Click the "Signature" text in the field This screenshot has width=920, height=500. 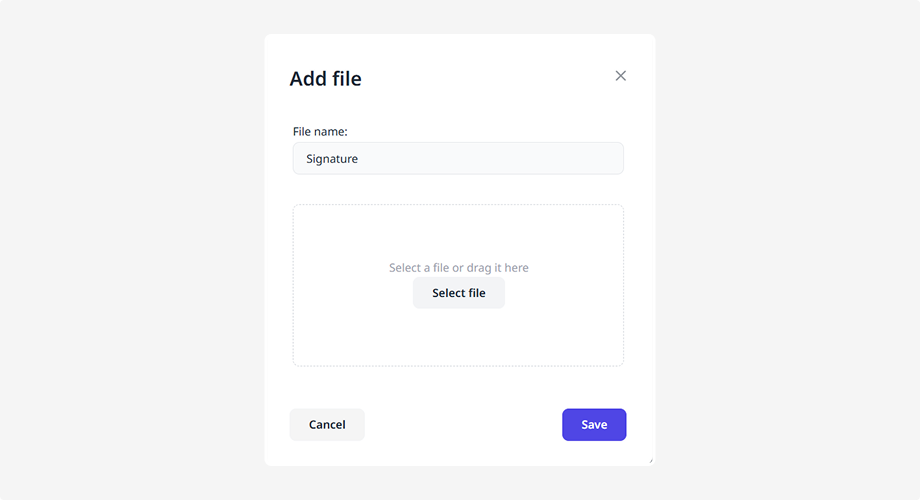pos(332,158)
